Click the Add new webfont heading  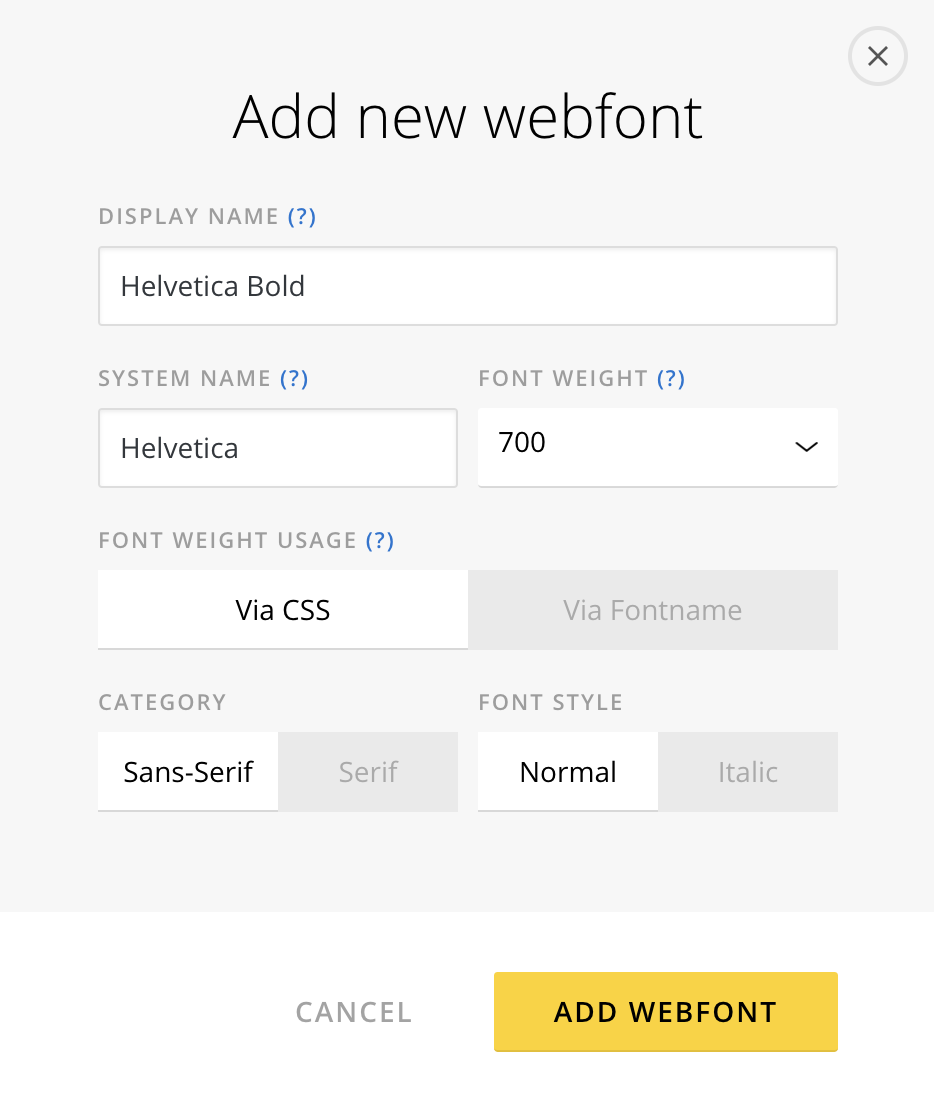point(467,117)
